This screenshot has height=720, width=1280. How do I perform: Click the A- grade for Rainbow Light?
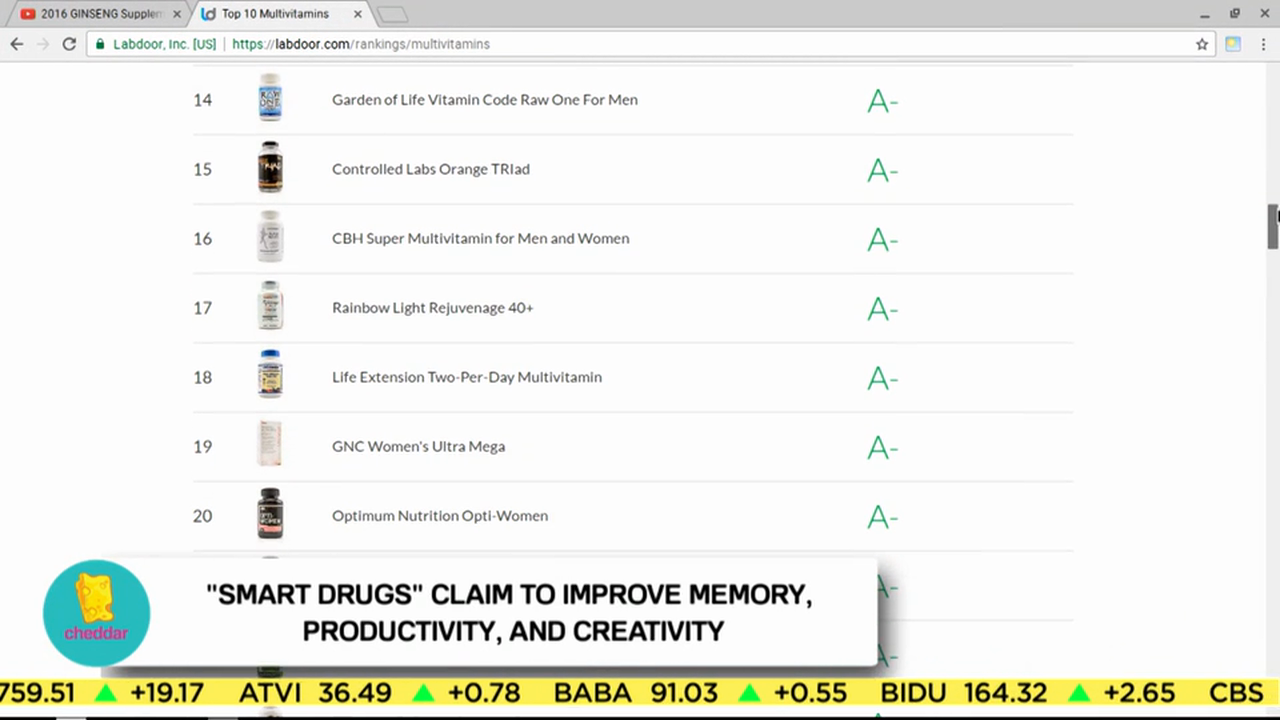pos(882,309)
